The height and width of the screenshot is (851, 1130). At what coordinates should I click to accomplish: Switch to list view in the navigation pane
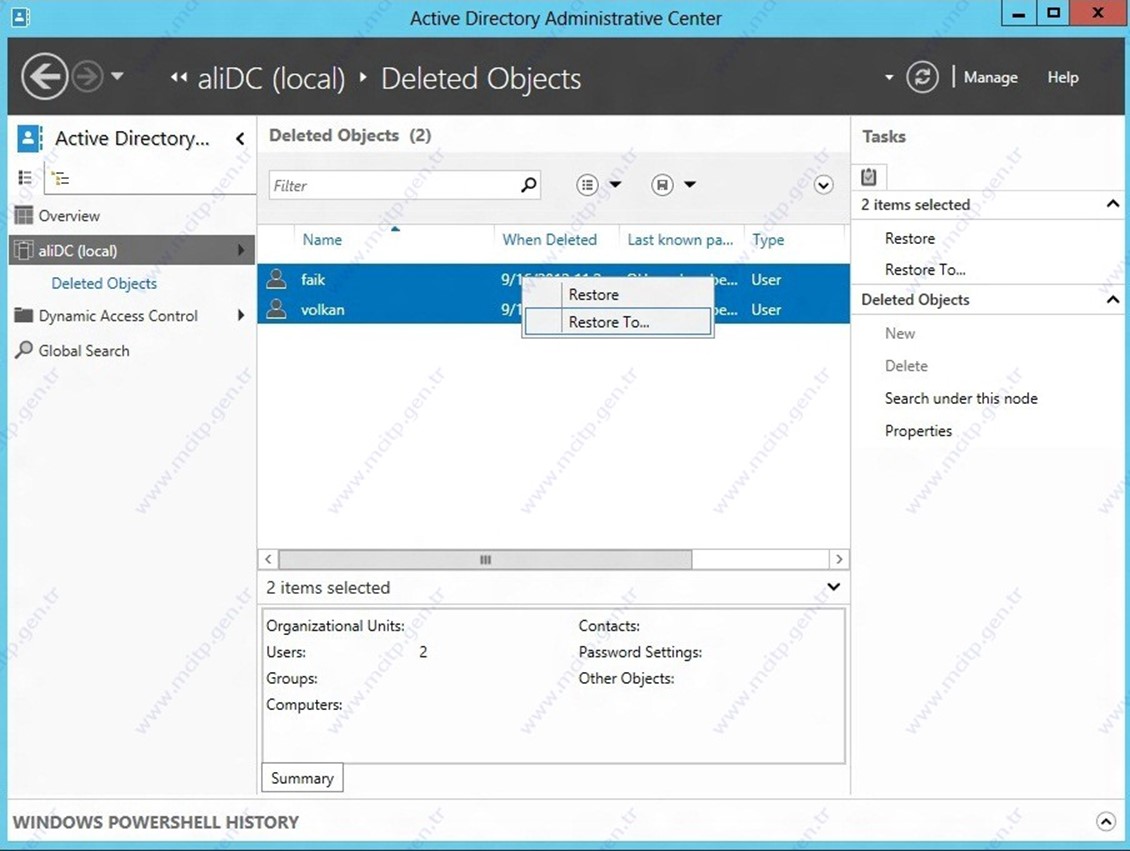coord(25,177)
